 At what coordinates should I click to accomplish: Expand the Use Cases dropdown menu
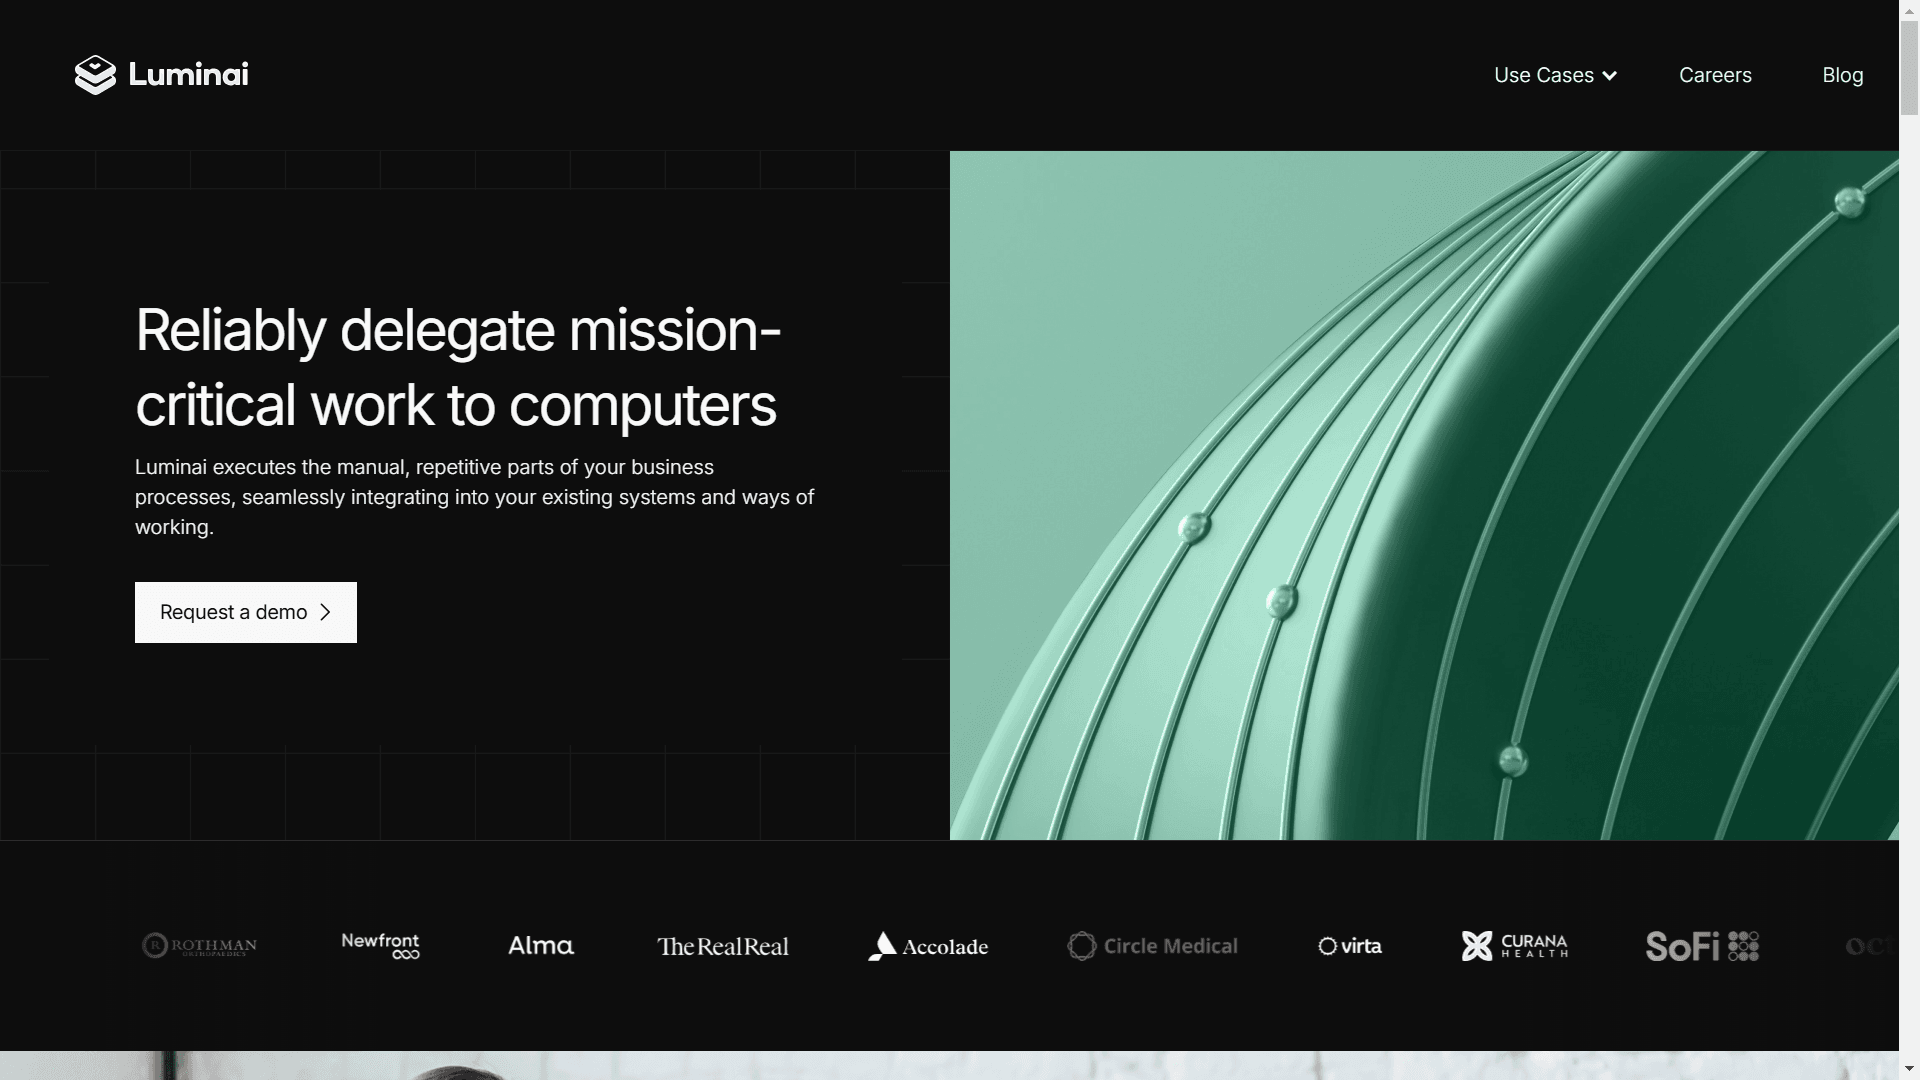[x=1544, y=76]
